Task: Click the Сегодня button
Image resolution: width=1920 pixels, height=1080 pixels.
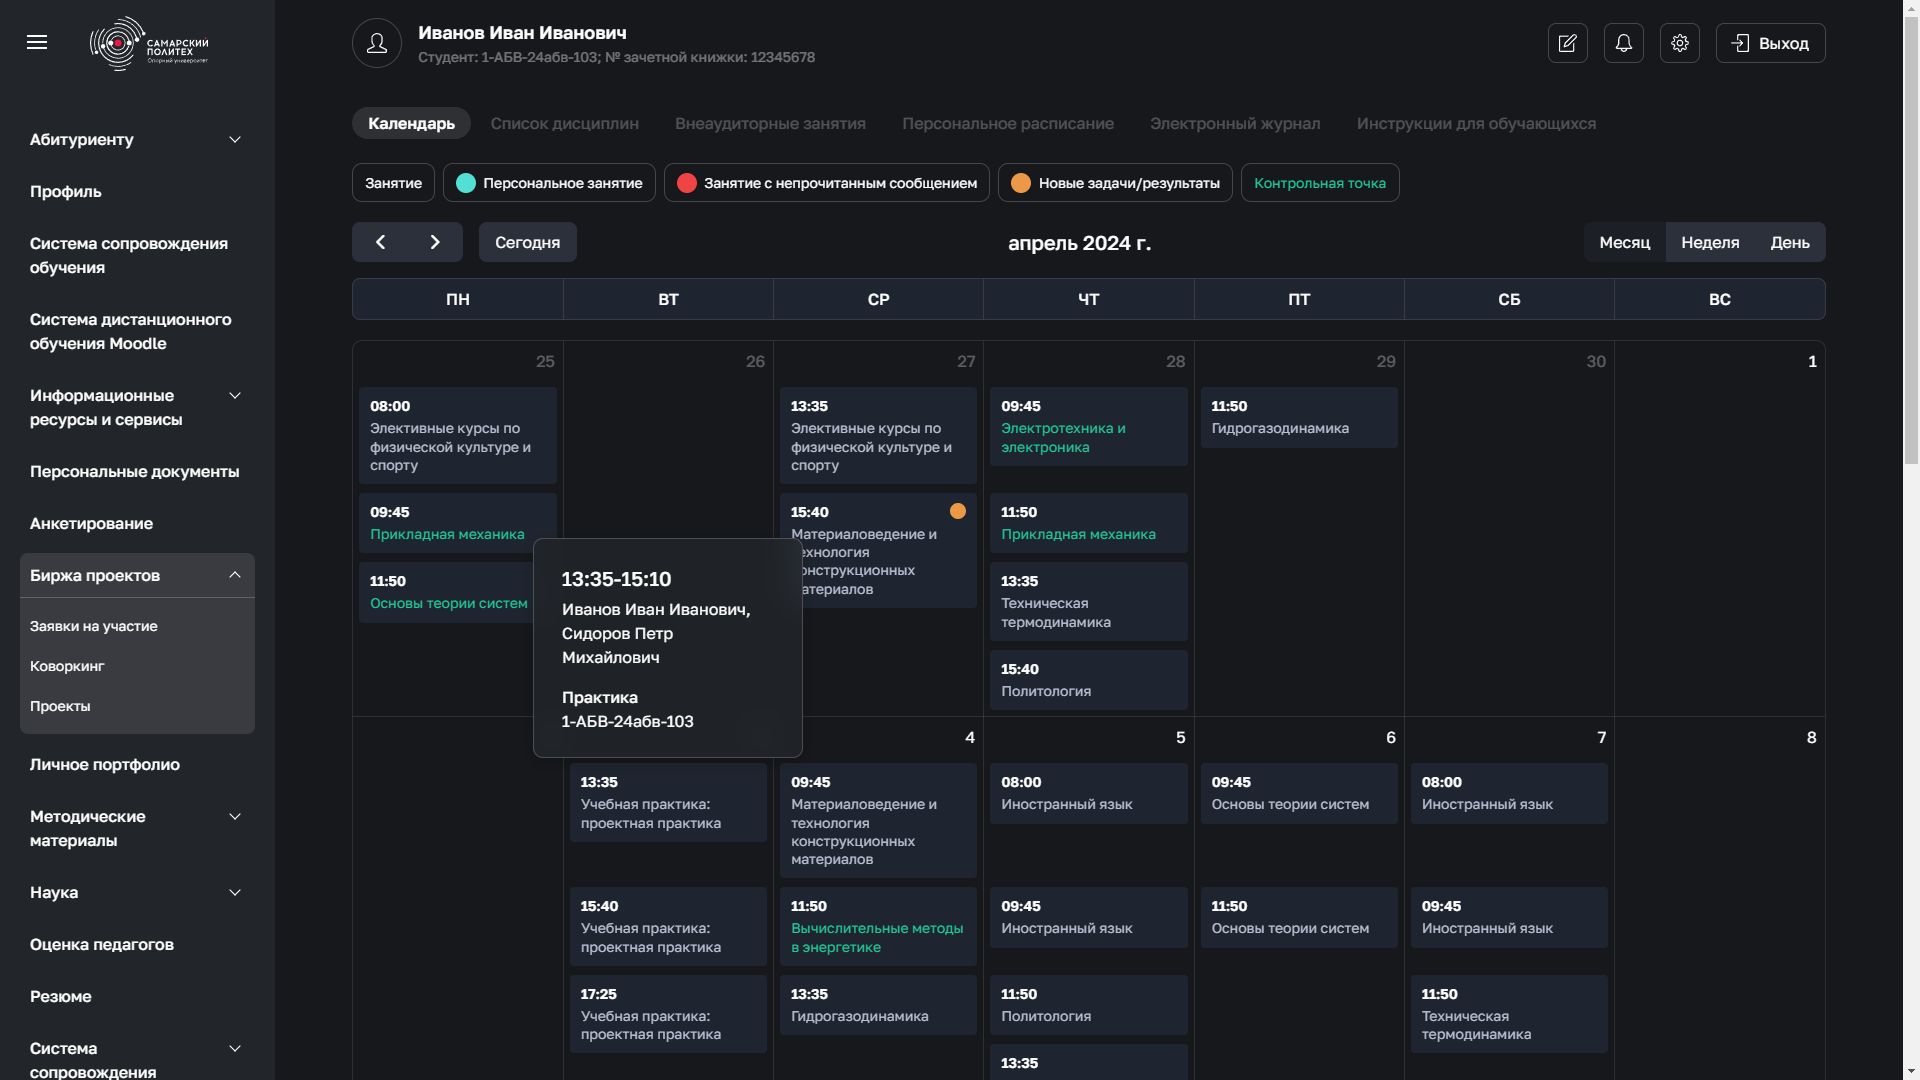Action: point(527,242)
